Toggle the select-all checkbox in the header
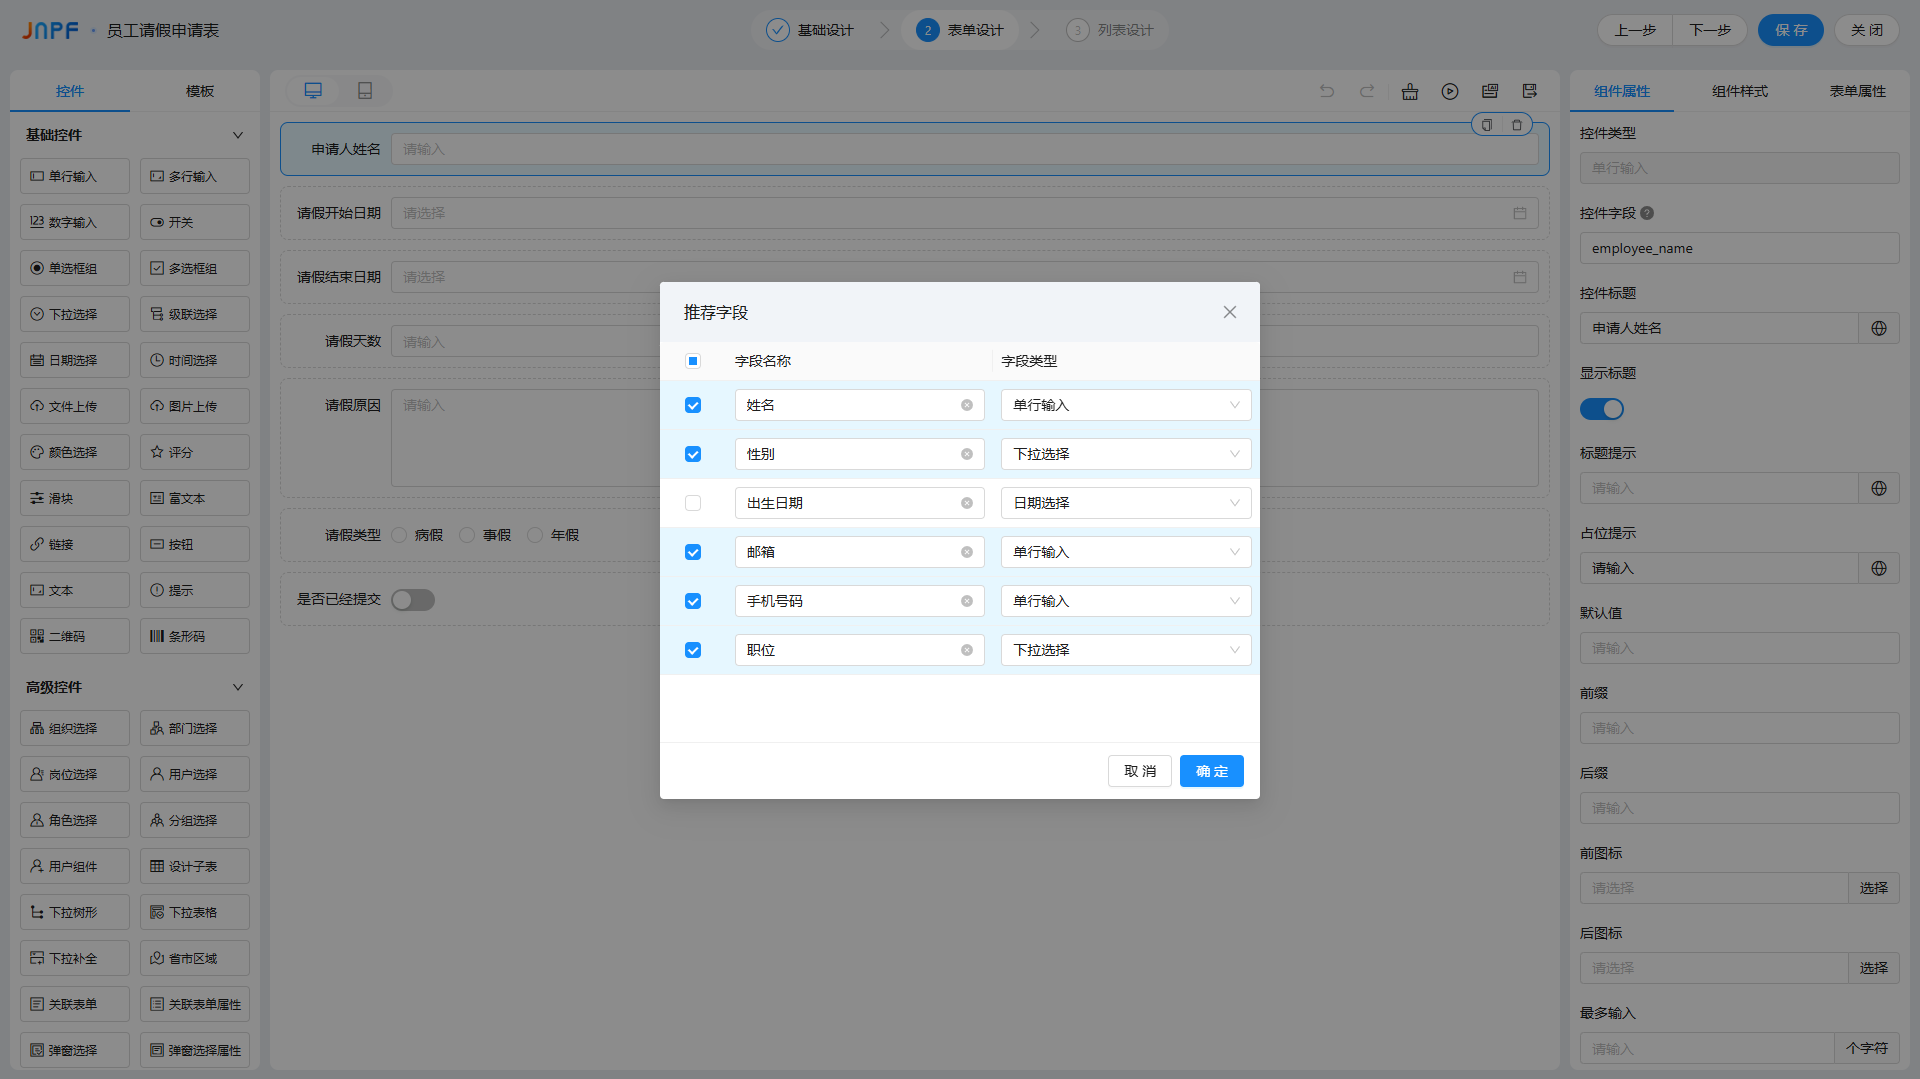 click(693, 361)
